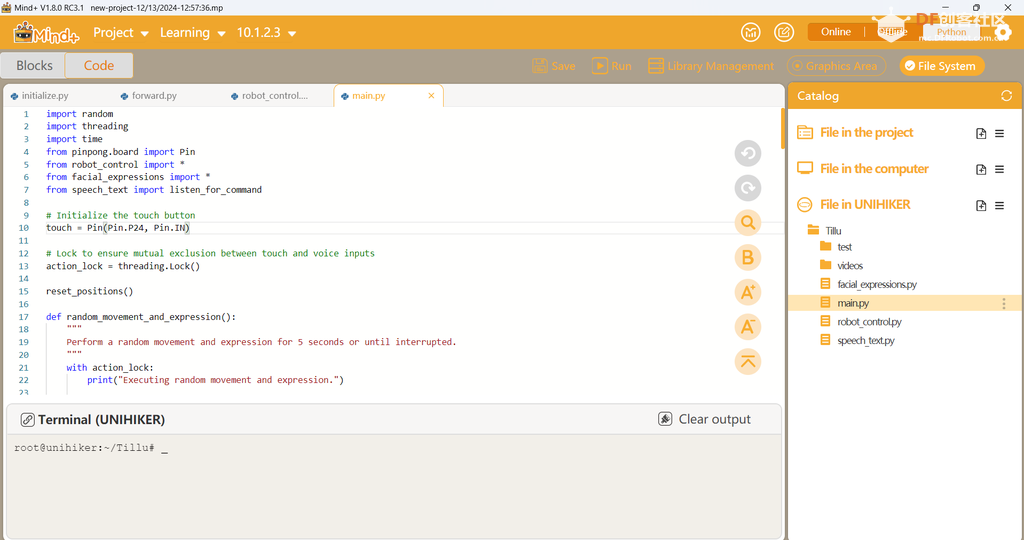Open the initialize.py tab

(44, 96)
